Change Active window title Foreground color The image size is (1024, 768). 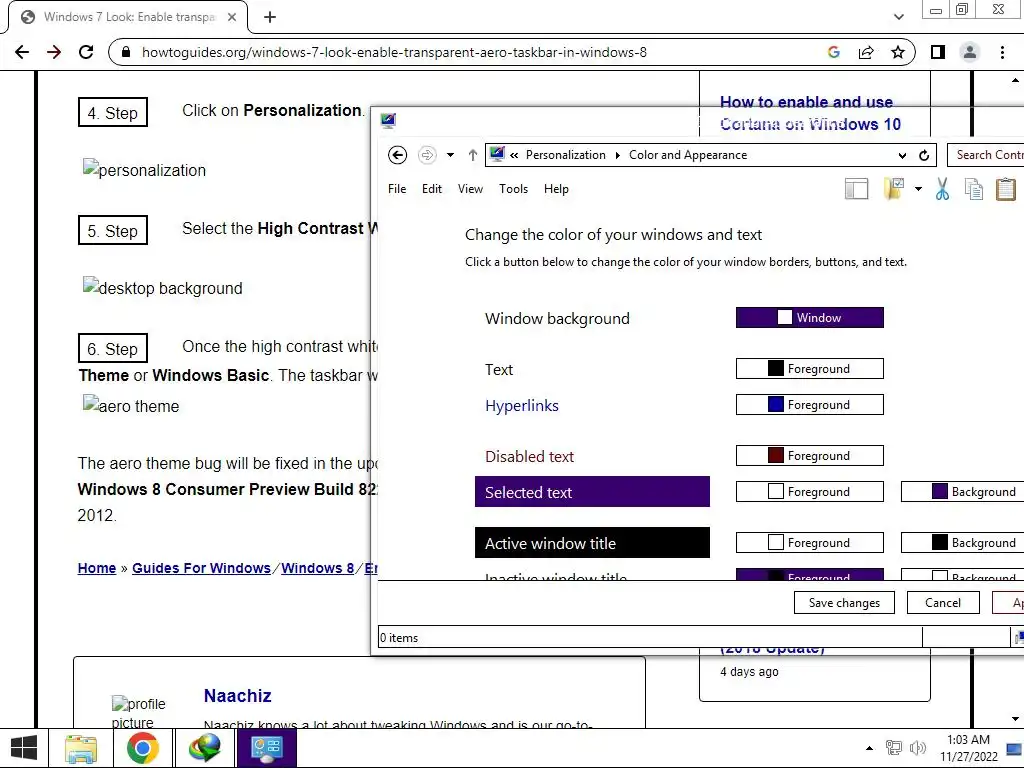tap(810, 542)
